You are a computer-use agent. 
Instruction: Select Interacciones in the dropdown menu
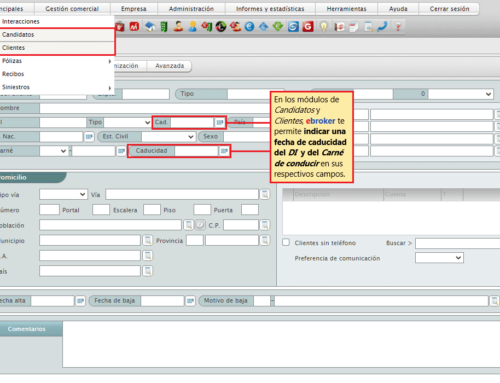click(x=57, y=22)
